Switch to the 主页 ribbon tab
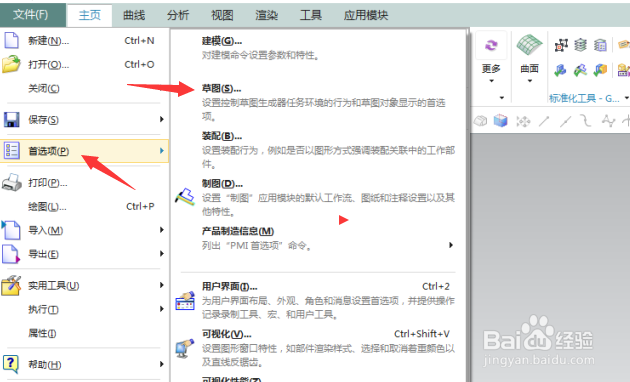 89,15
